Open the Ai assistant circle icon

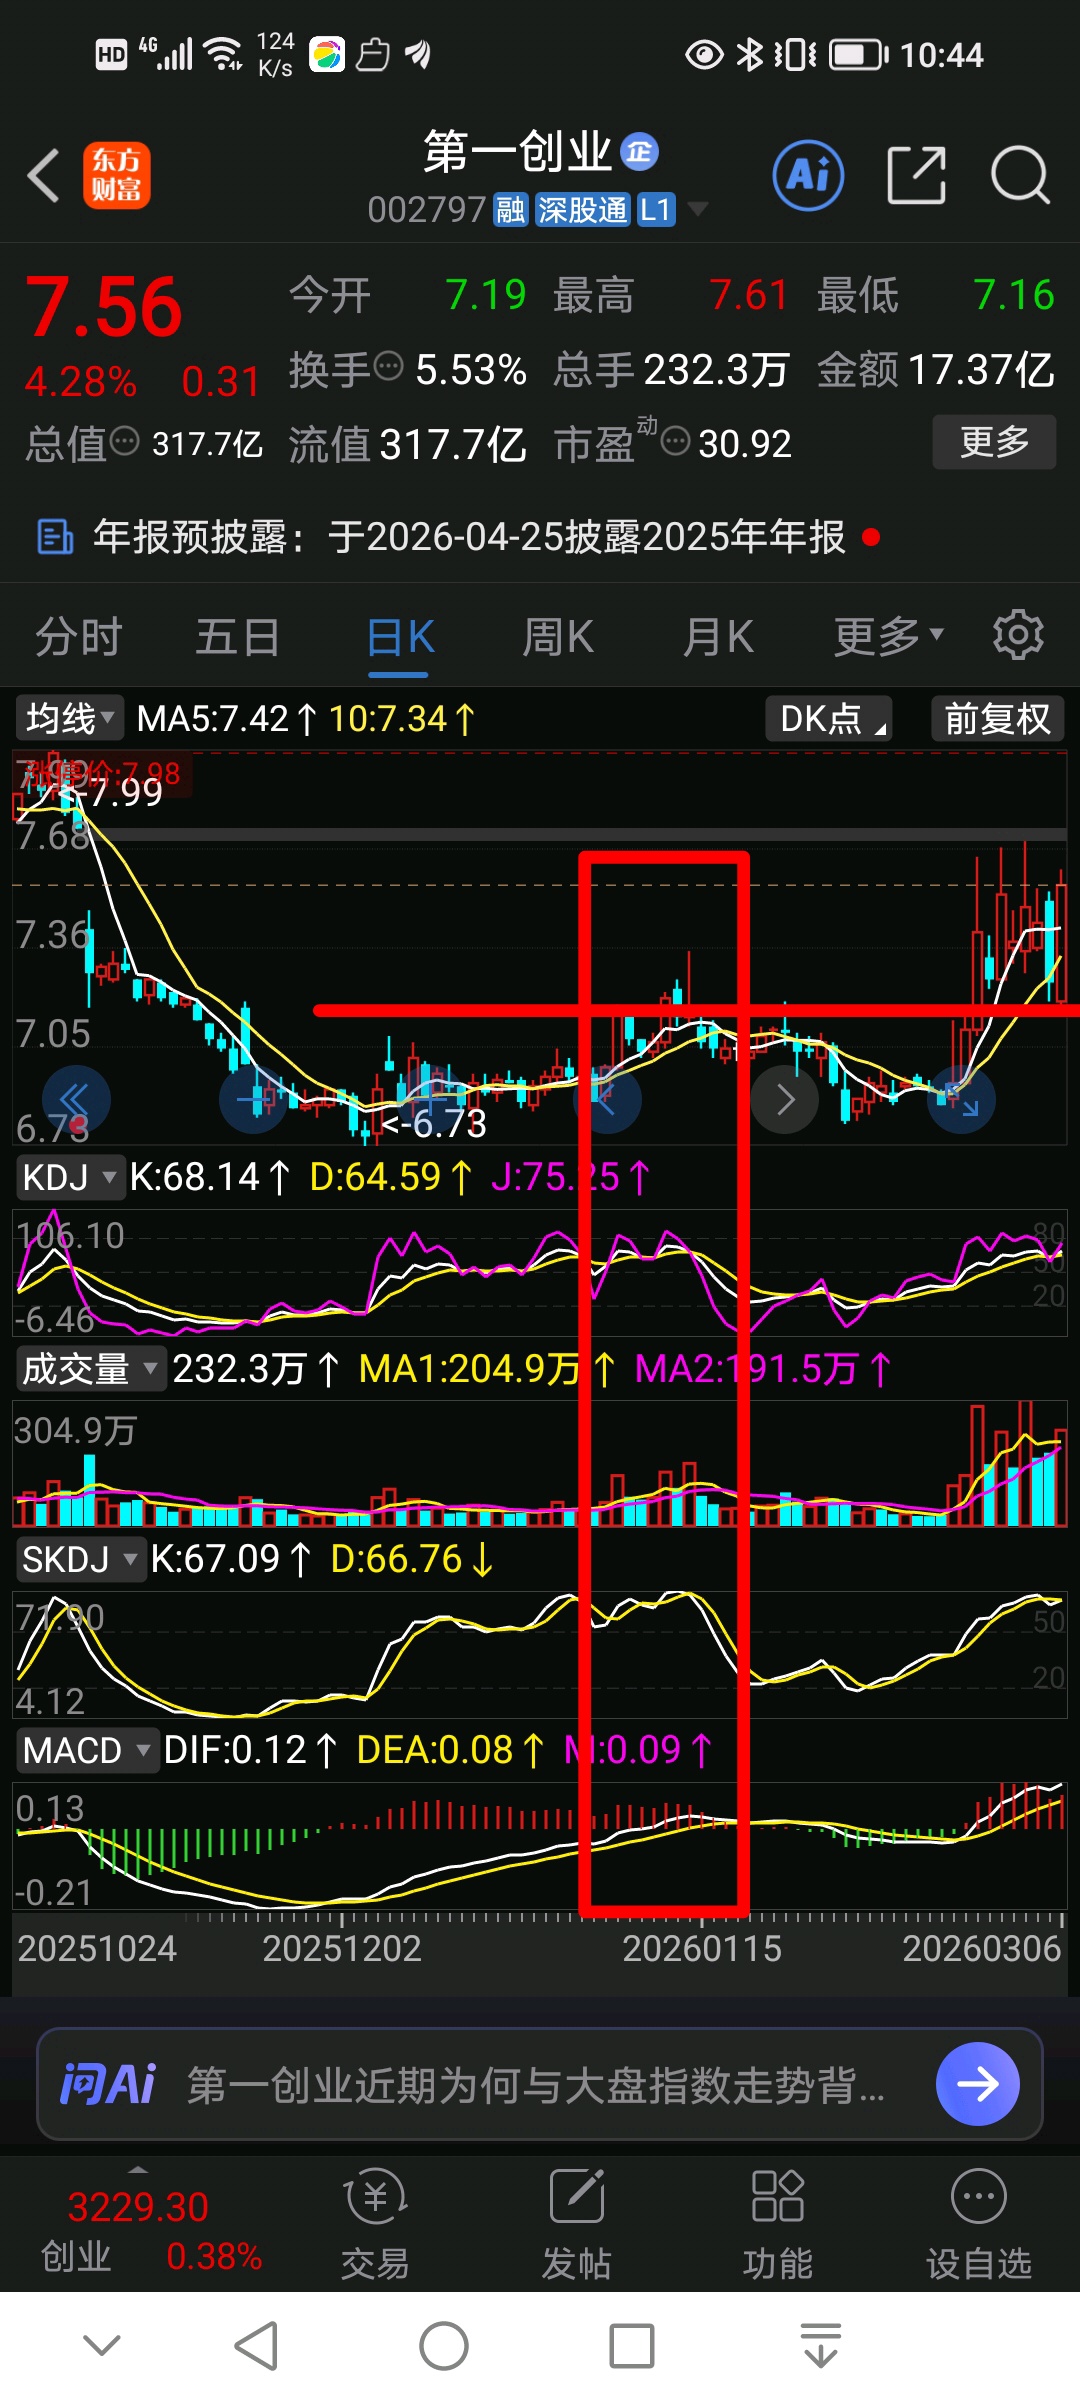coord(808,176)
